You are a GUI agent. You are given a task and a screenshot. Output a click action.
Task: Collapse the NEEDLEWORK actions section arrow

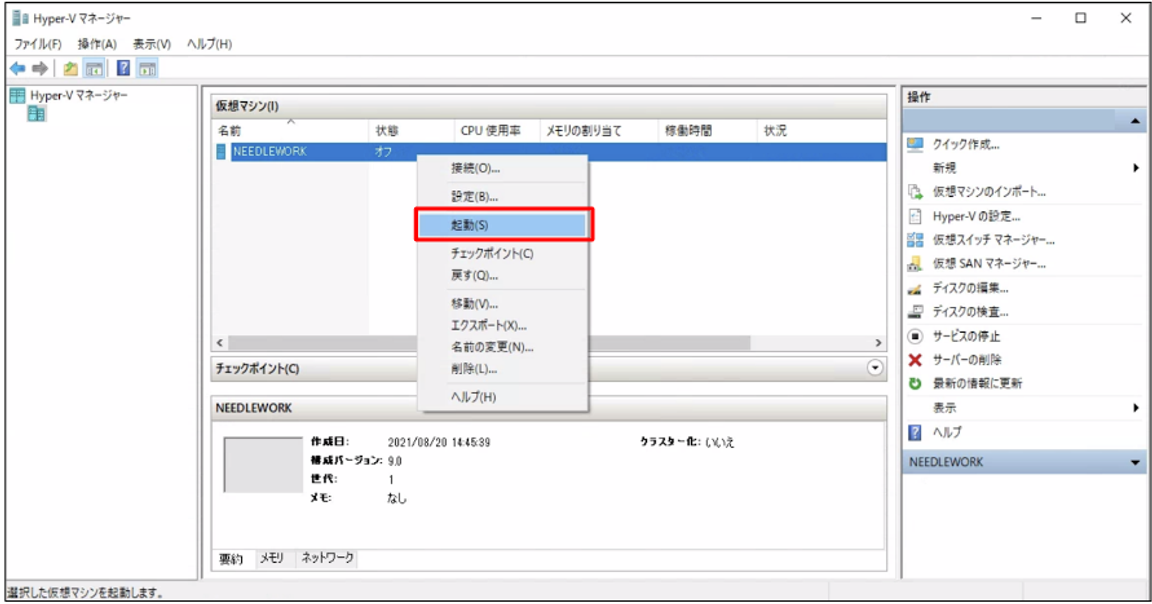(x=1135, y=462)
